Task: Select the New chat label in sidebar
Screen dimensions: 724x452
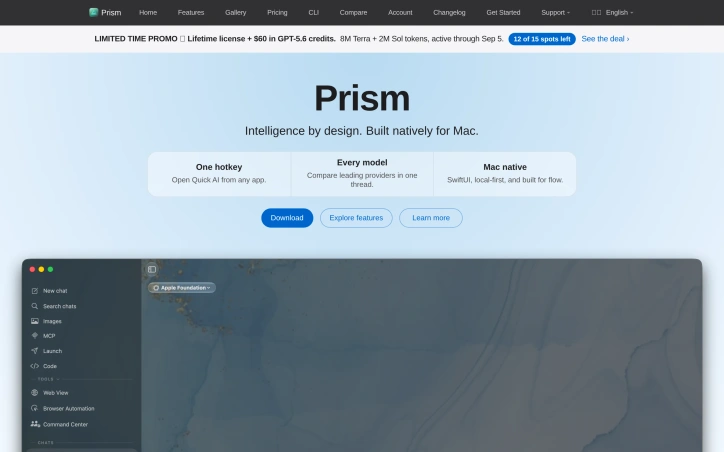Action: (55, 291)
